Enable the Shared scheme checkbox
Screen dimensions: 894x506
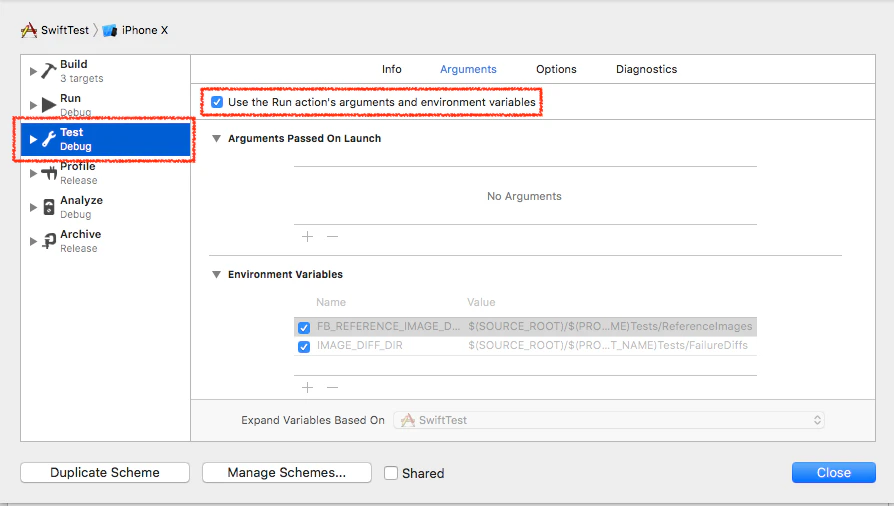click(391, 473)
